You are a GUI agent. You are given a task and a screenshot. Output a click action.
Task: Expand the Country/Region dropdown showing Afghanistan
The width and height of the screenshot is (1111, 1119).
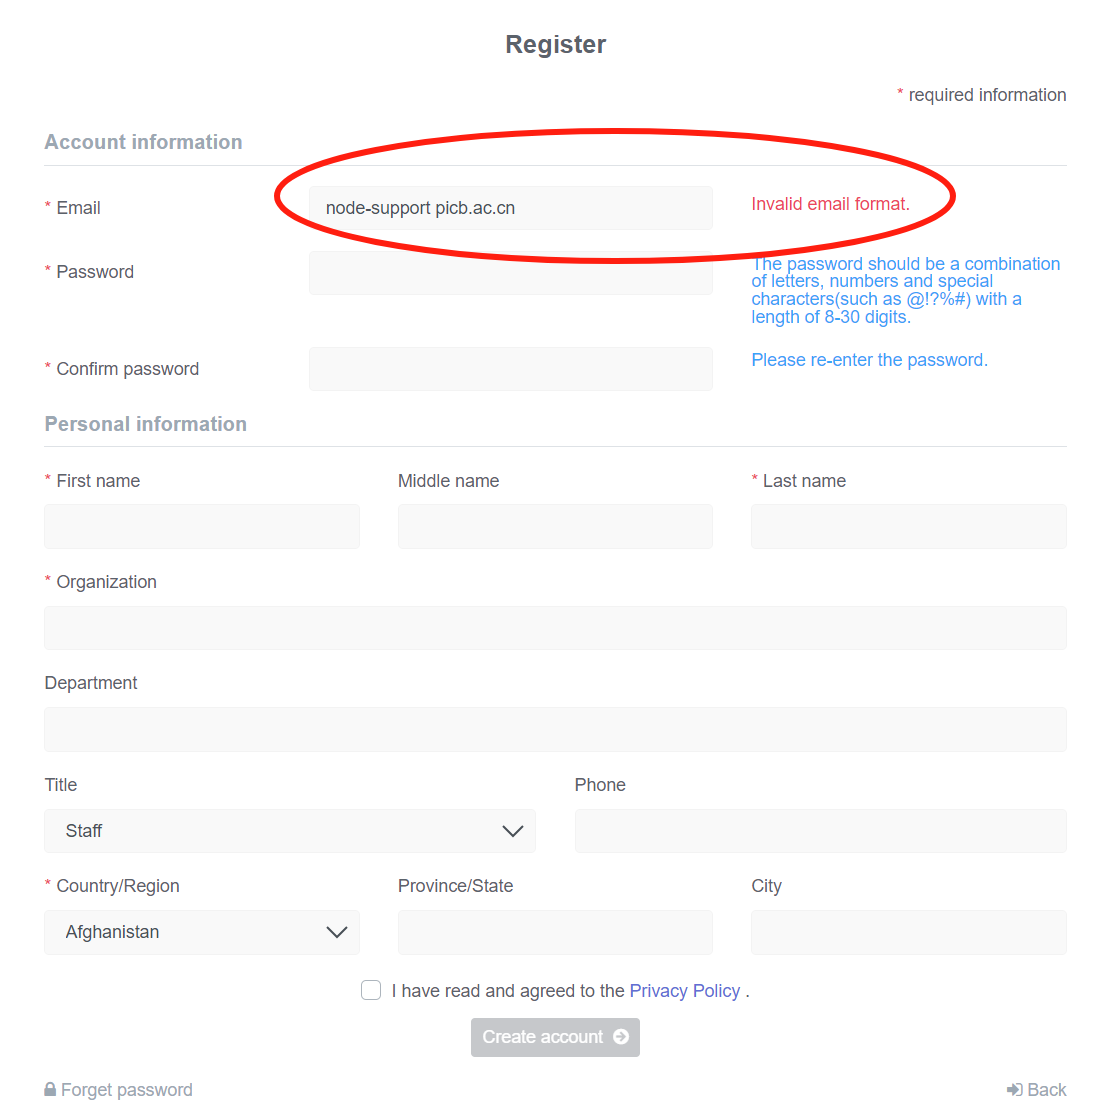202,932
